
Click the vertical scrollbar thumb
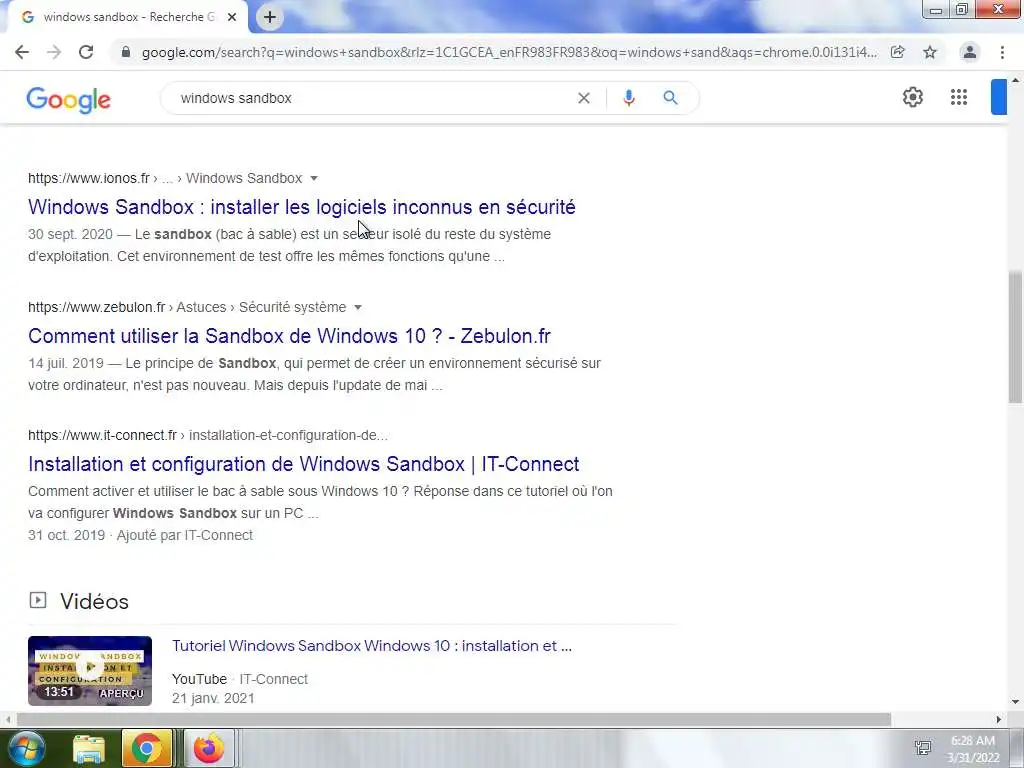pos(1015,337)
